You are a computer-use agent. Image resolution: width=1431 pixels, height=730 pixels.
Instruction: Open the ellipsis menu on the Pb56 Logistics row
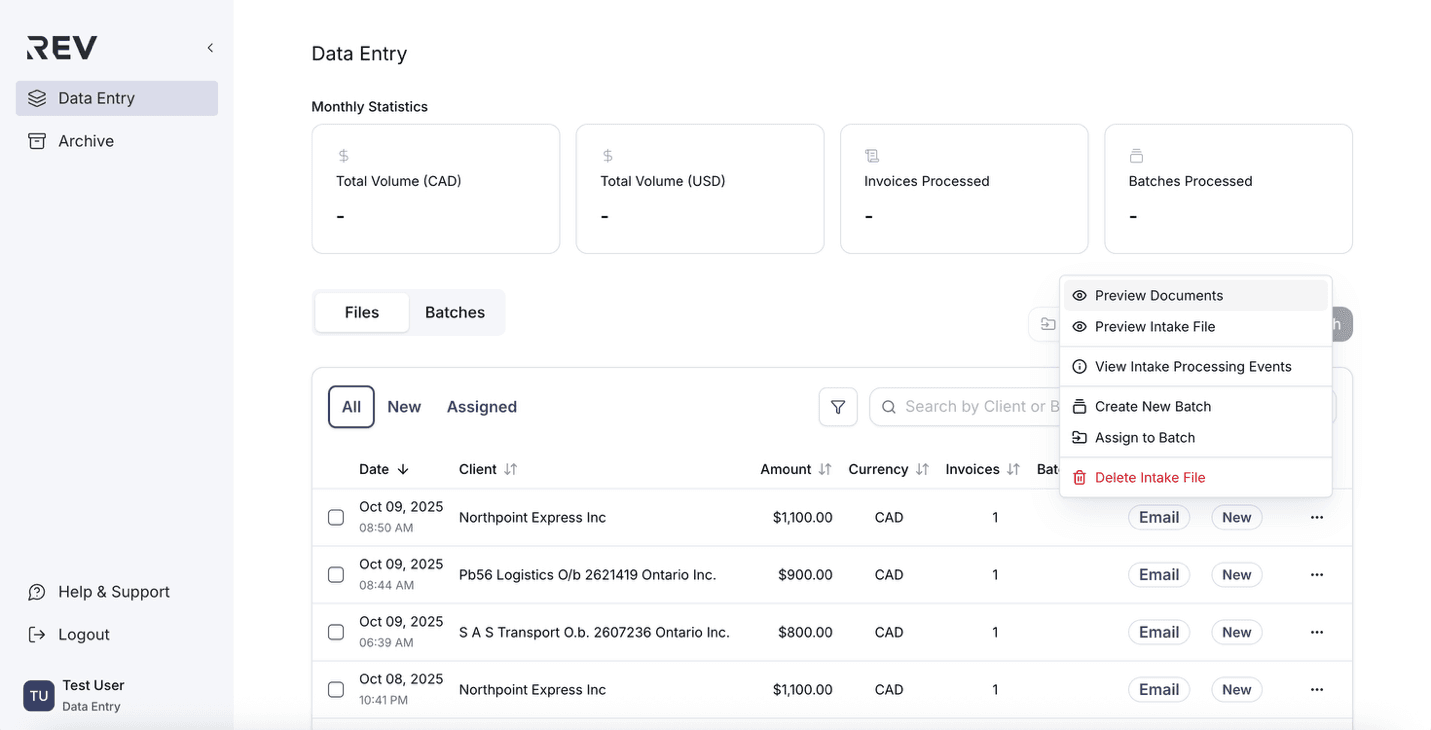pos(1317,574)
